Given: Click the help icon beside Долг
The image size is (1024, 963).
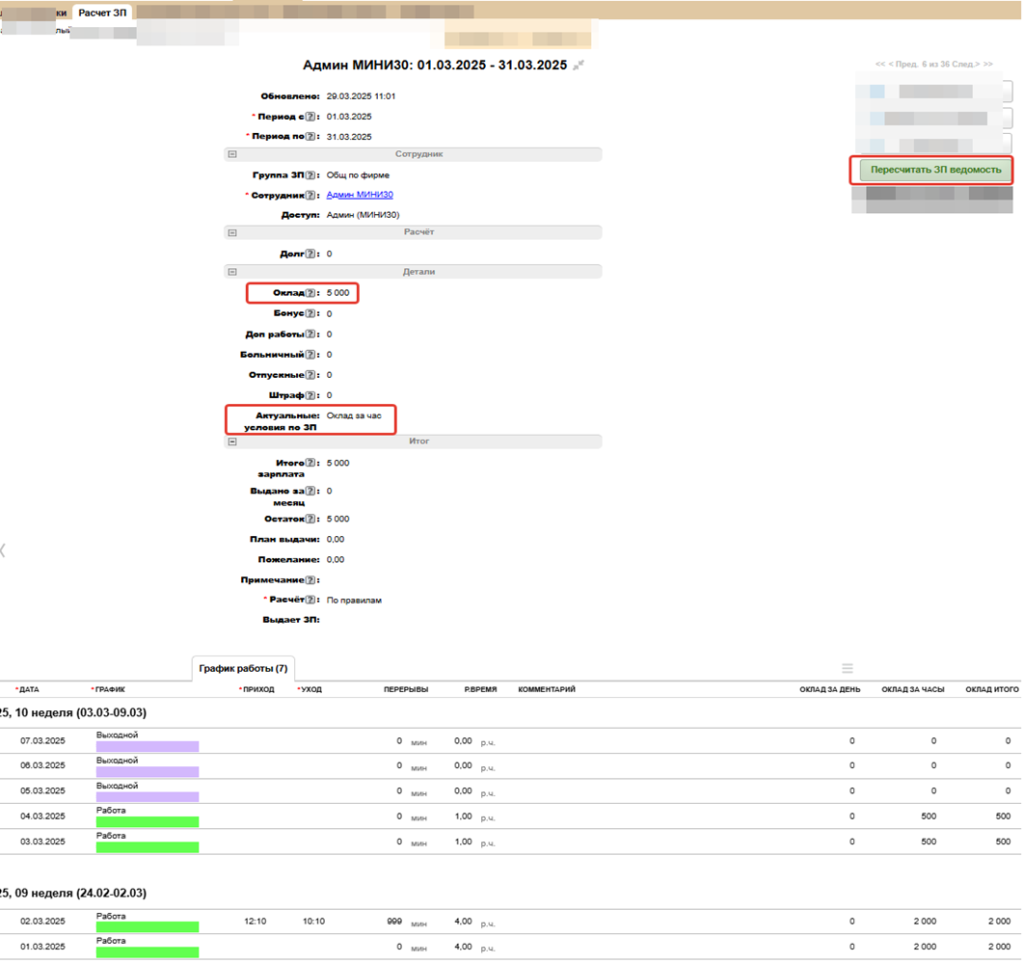Looking at the screenshot, I should click(x=310, y=254).
